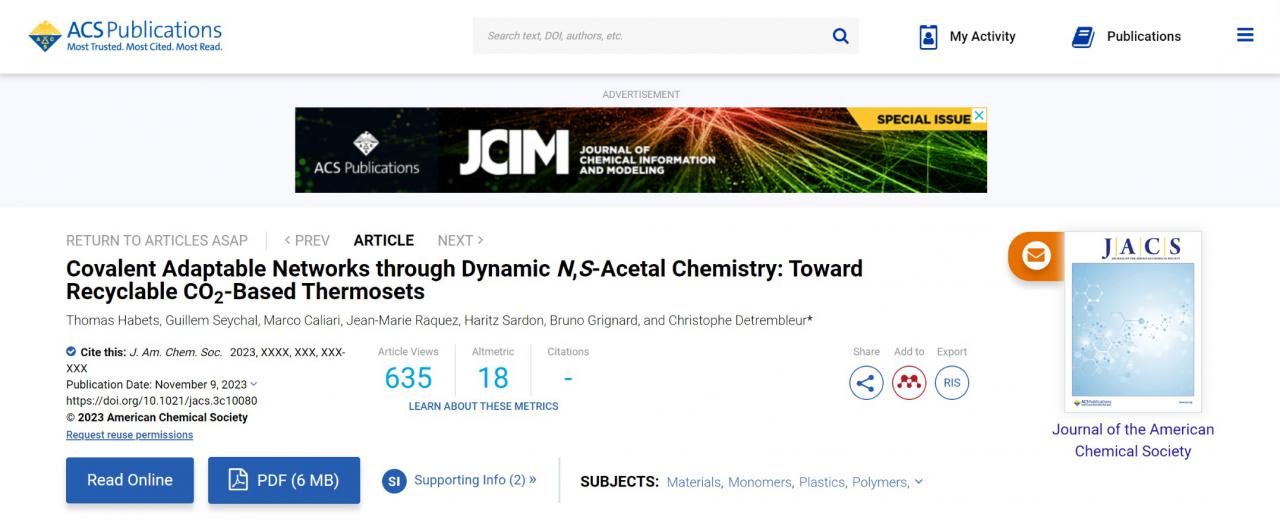Open the Publications menu

click(x=1126, y=36)
